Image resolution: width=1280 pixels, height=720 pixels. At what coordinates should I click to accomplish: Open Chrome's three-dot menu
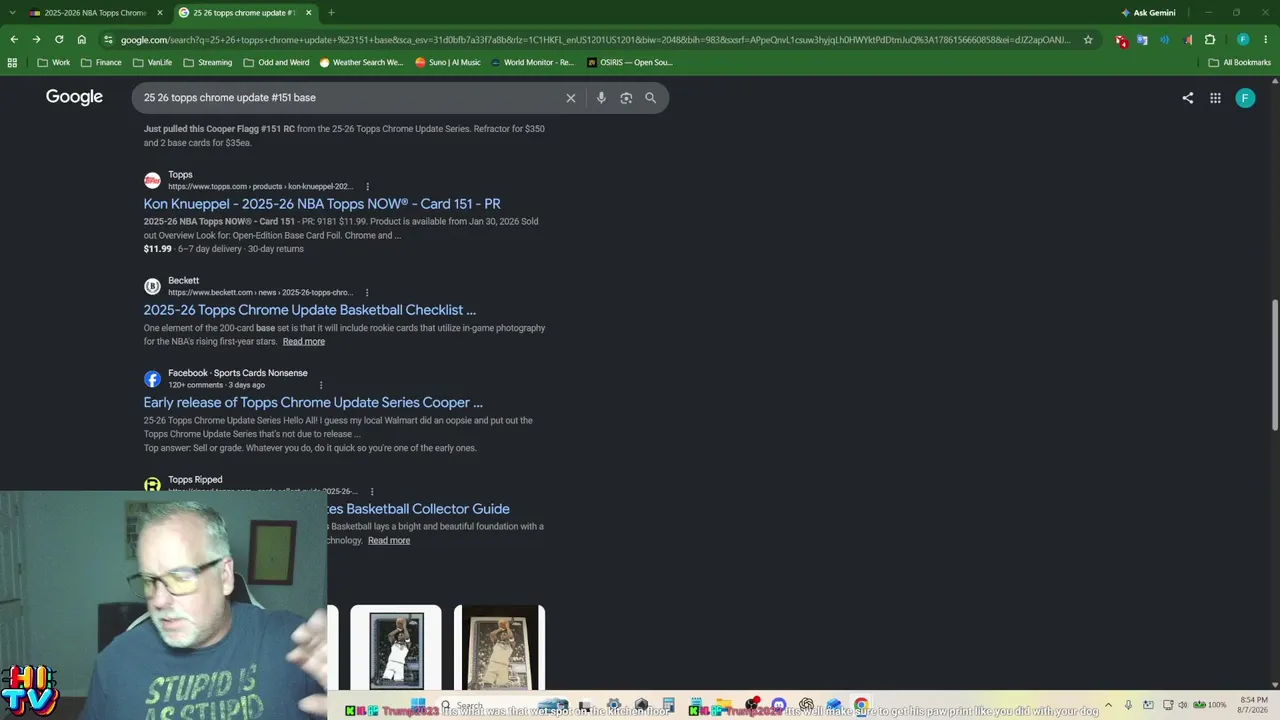pos(1266,40)
